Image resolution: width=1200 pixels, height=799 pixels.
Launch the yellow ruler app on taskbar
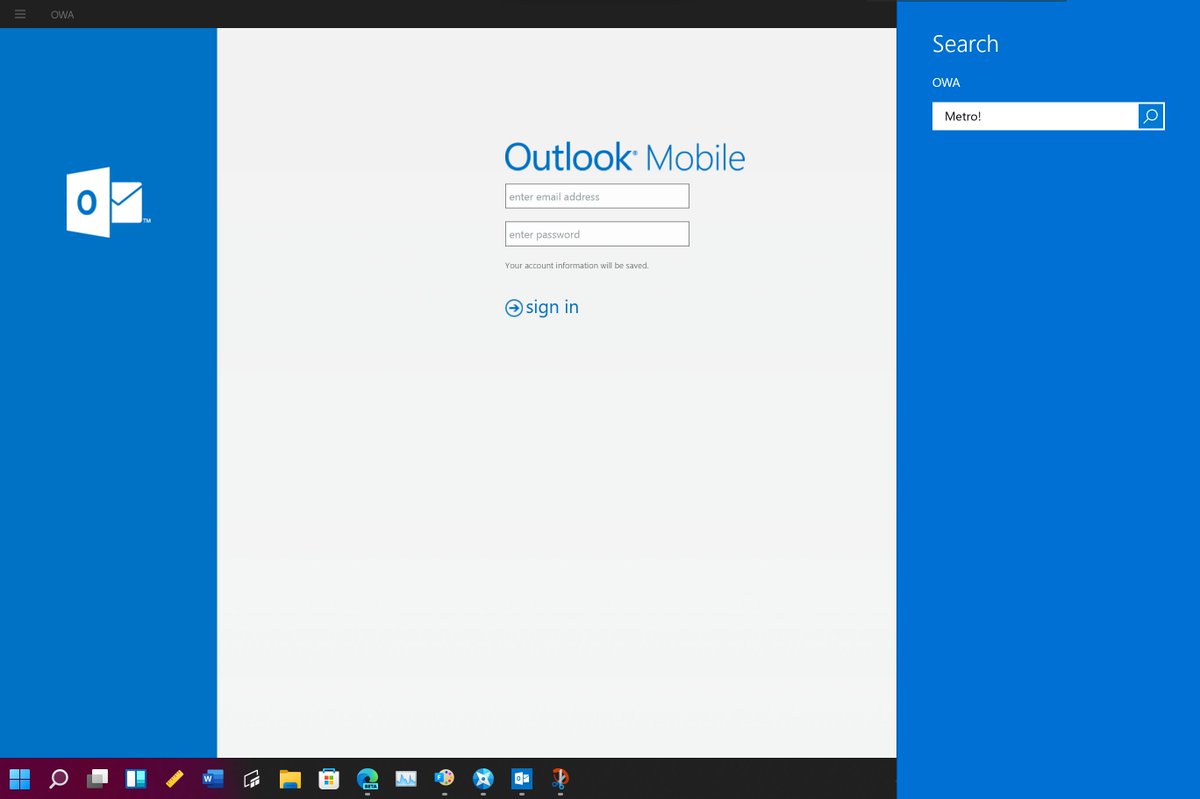[x=174, y=778]
